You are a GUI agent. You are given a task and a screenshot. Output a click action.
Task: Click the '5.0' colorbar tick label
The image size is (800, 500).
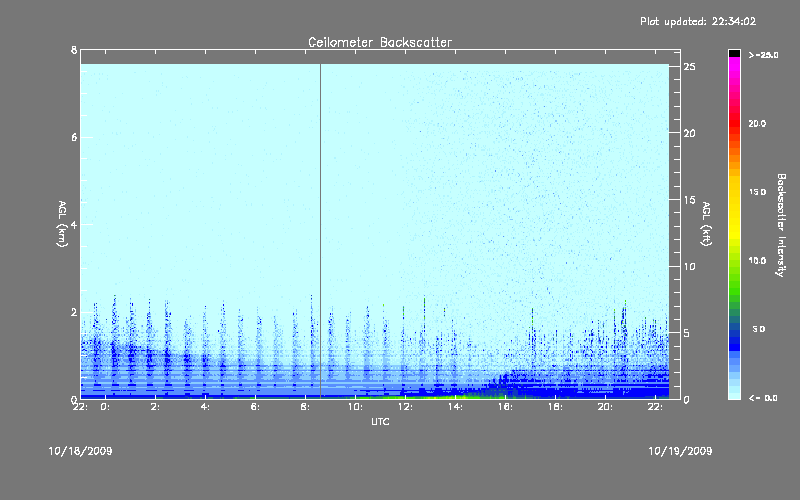[x=759, y=329]
